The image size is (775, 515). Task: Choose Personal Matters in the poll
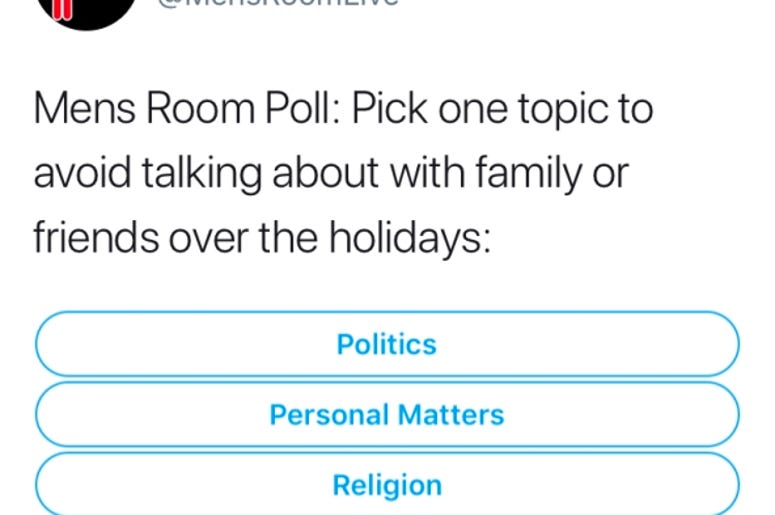(x=388, y=415)
